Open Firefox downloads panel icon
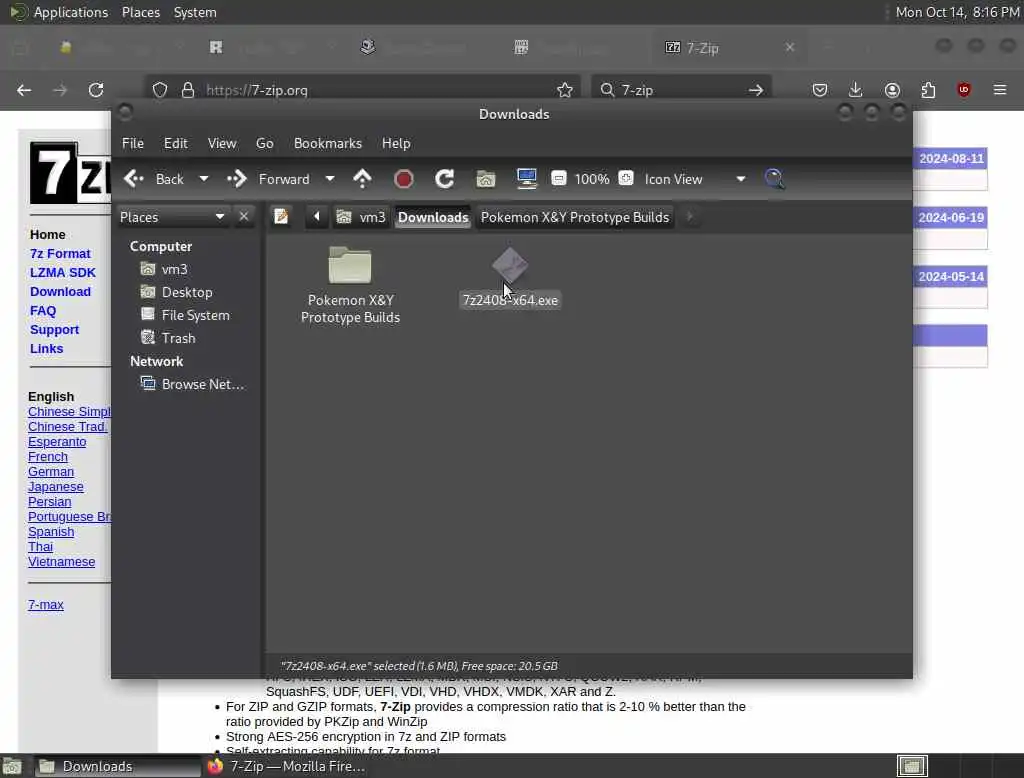Image resolution: width=1024 pixels, height=778 pixels. pyautogui.click(x=856, y=90)
